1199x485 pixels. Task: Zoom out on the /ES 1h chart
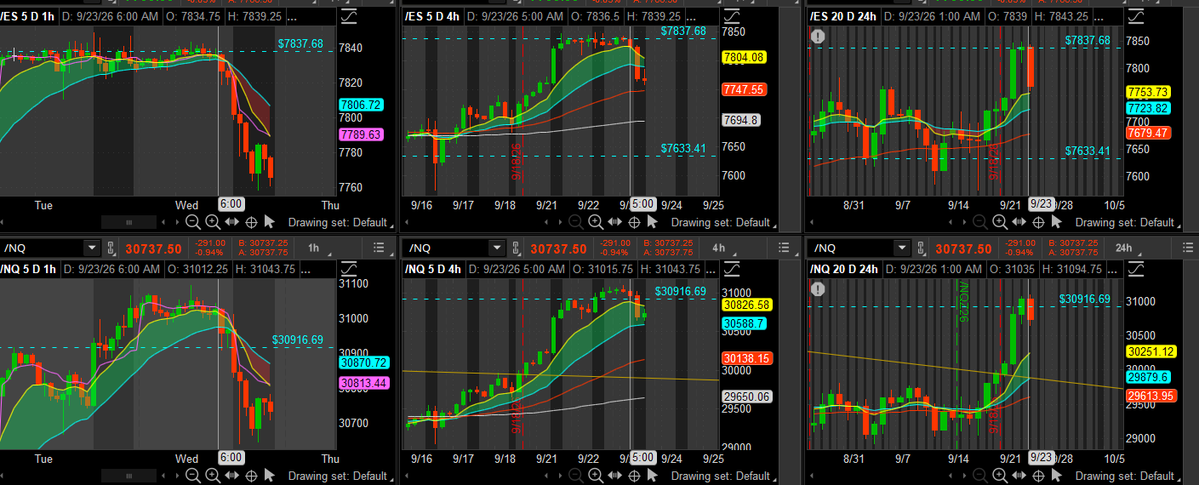click(x=193, y=222)
